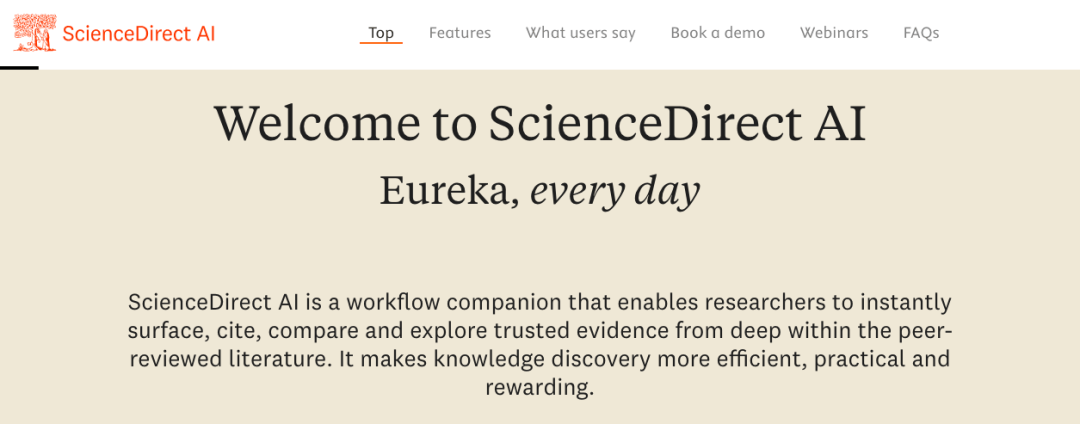Go to the Features section tab
1080x424 pixels.
pos(460,33)
